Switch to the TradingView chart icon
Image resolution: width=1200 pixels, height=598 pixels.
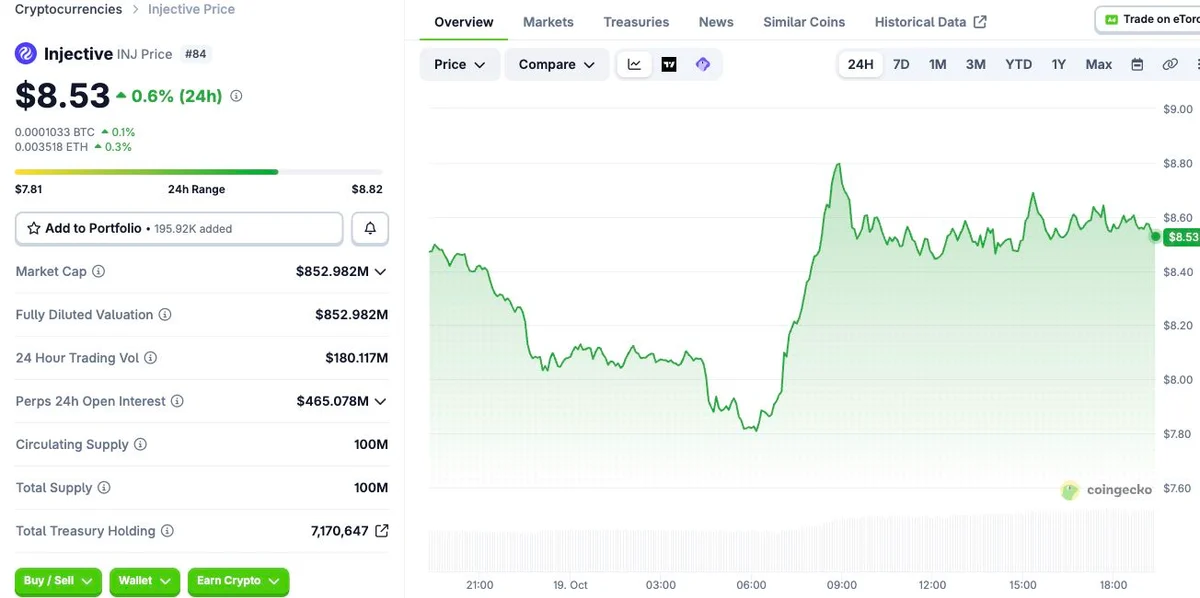click(x=669, y=64)
